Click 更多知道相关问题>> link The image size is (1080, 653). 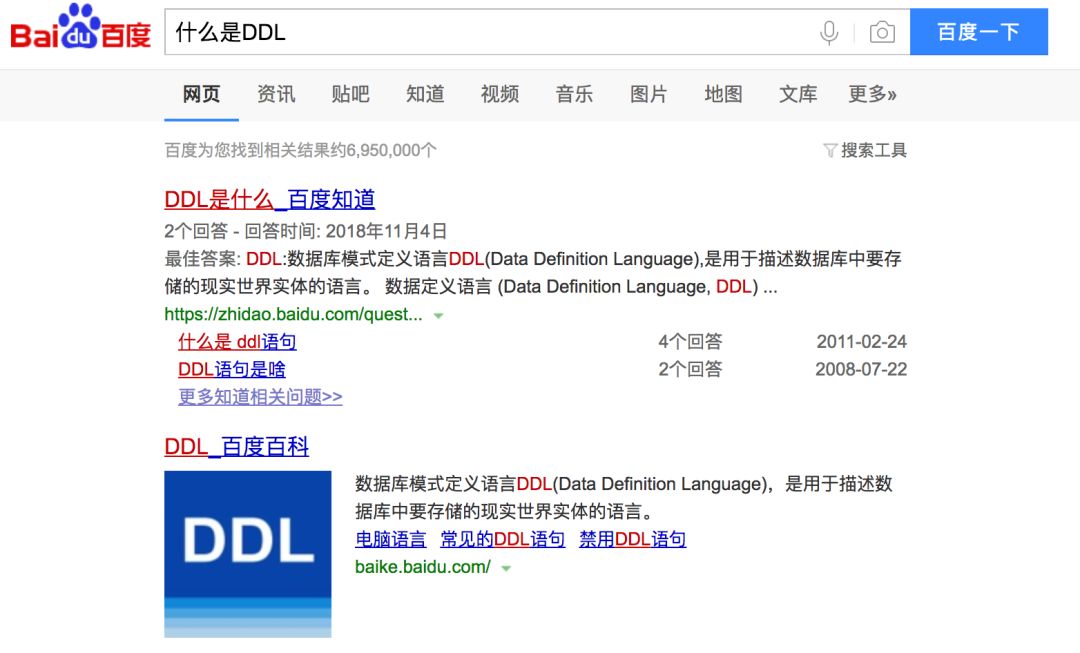point(260,397)
